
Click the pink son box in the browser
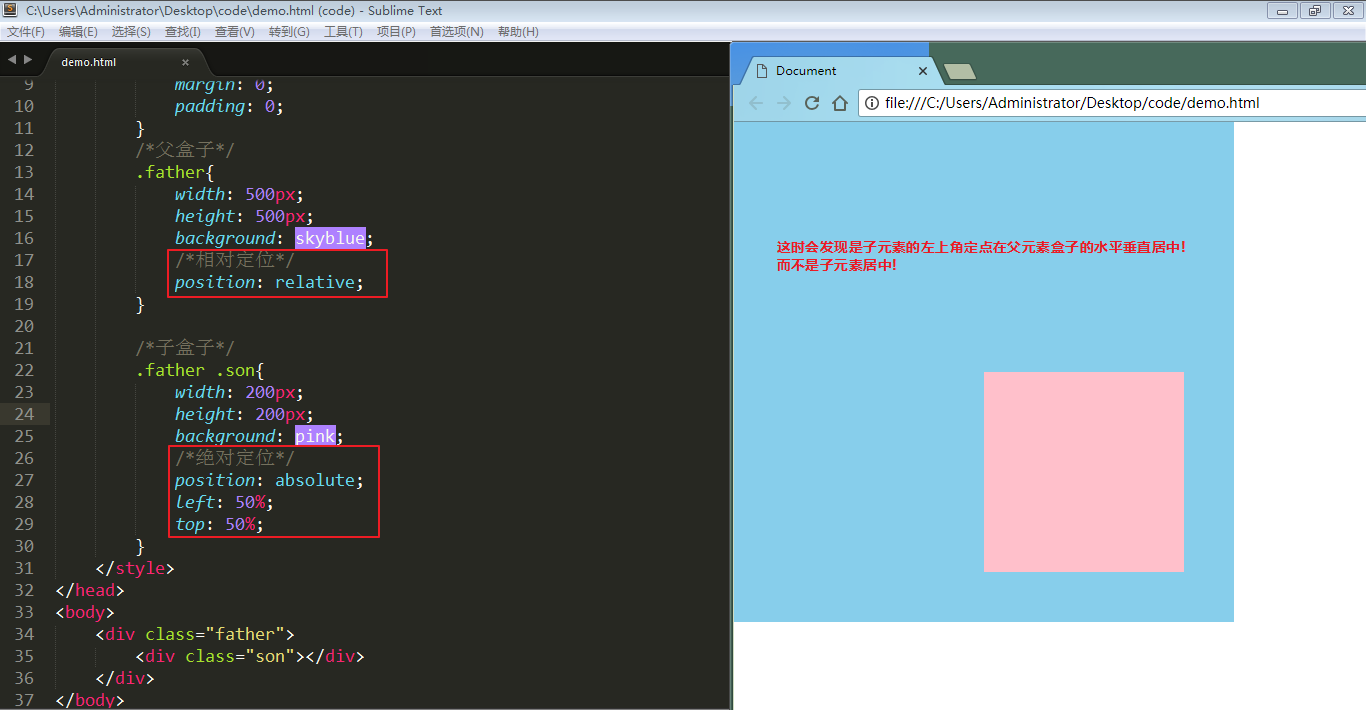[x=1084, y=472]
